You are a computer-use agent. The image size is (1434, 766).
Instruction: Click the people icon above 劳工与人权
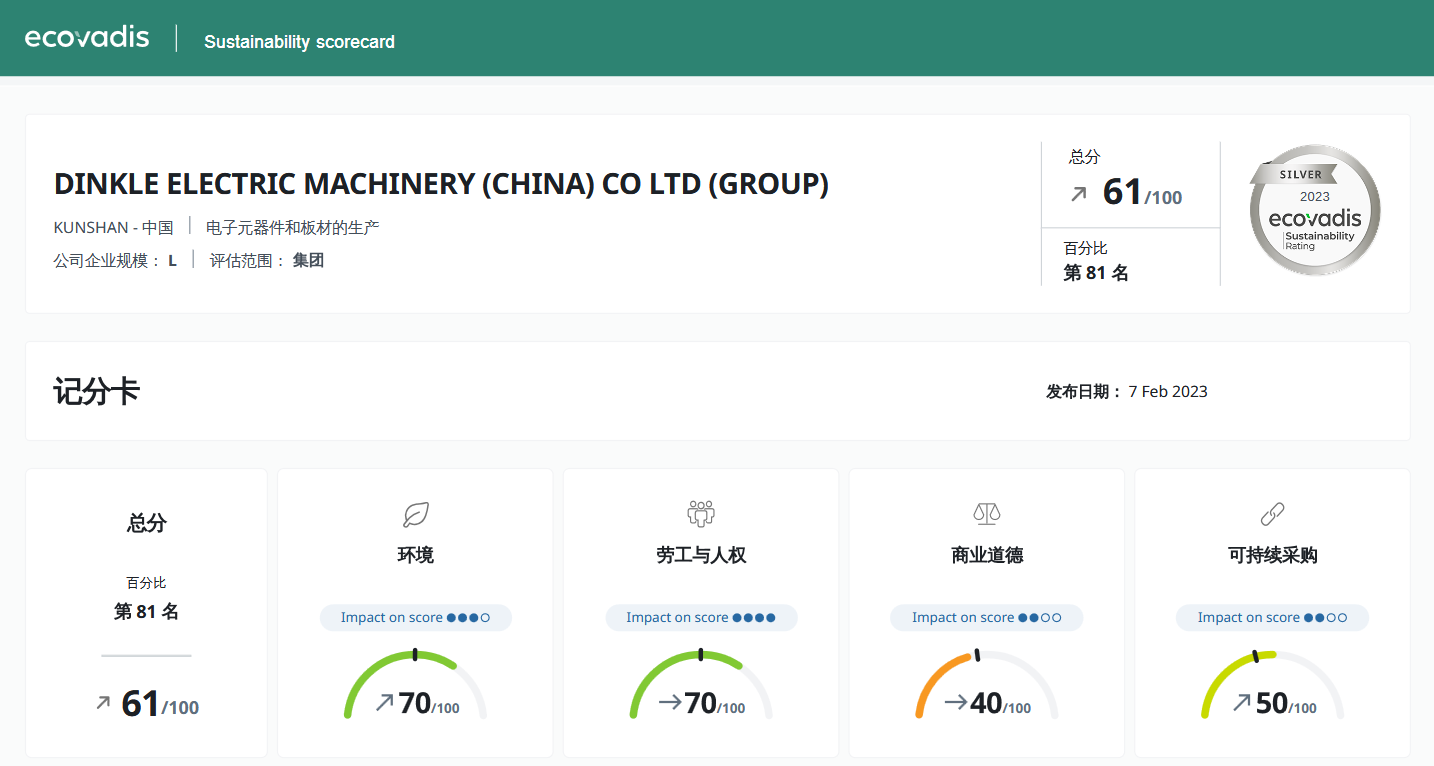701,514
